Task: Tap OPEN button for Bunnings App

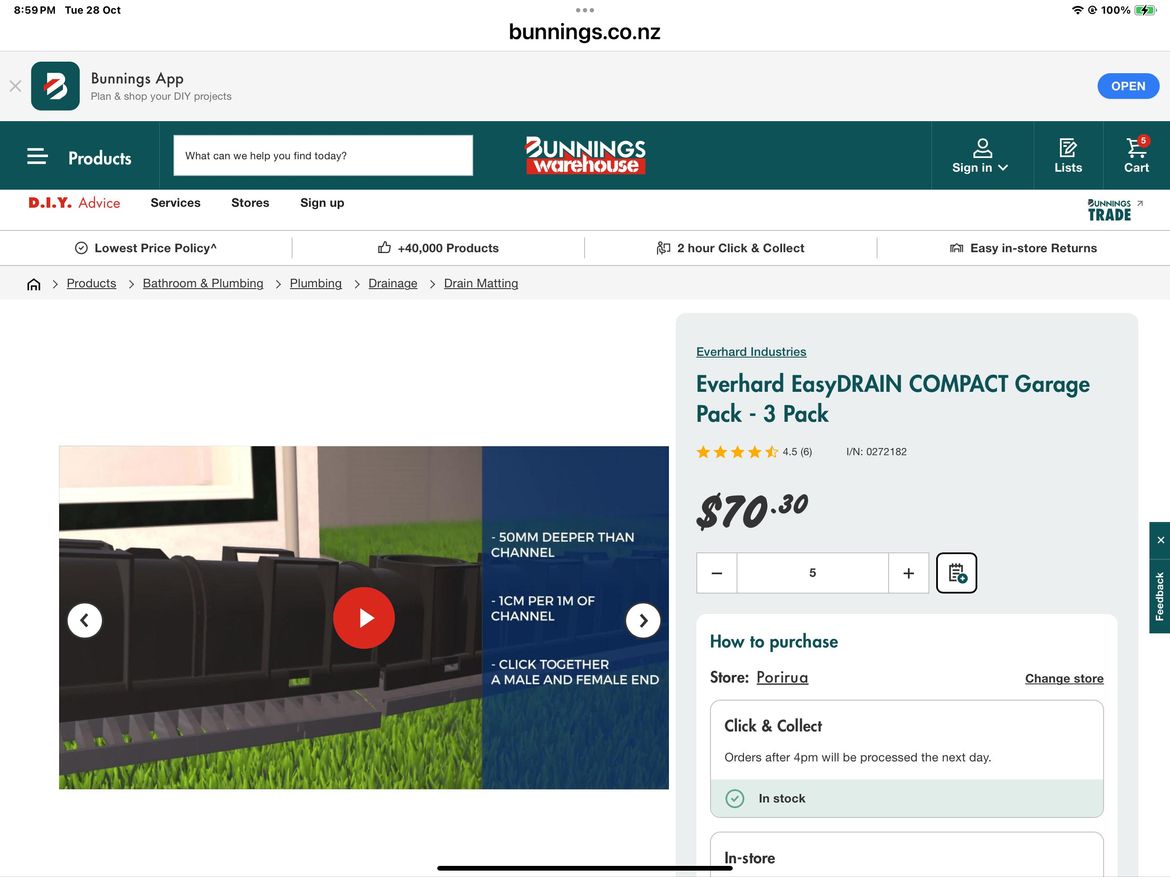Action: pos(1127,86)
